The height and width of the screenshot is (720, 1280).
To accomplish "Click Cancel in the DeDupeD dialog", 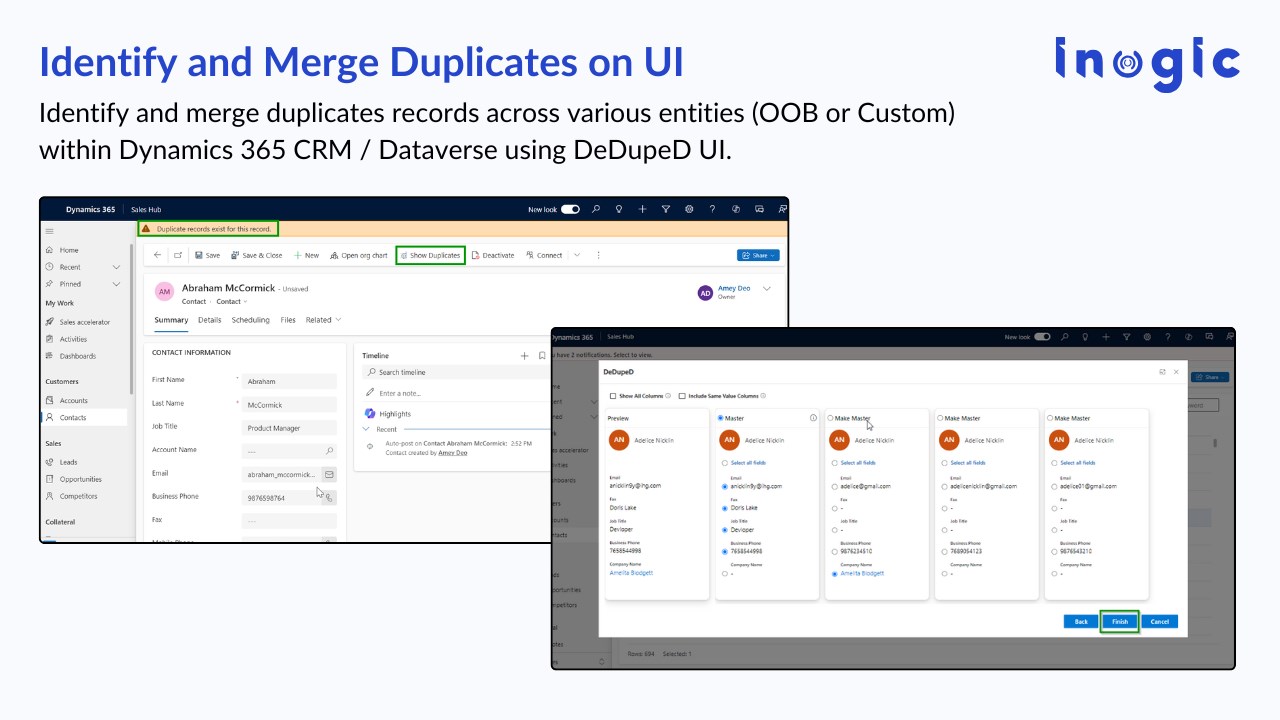I will (1159, 621).
